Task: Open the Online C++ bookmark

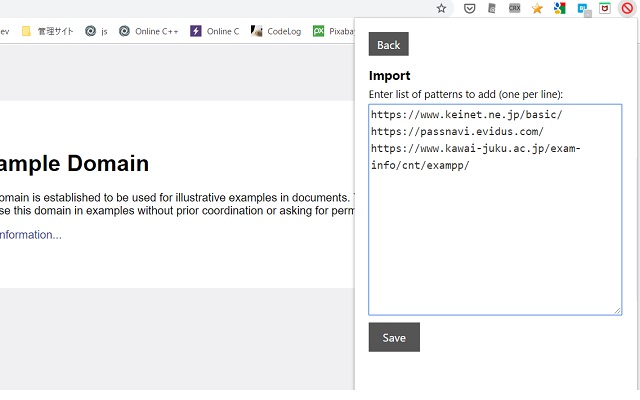Action: pos(148,31)
